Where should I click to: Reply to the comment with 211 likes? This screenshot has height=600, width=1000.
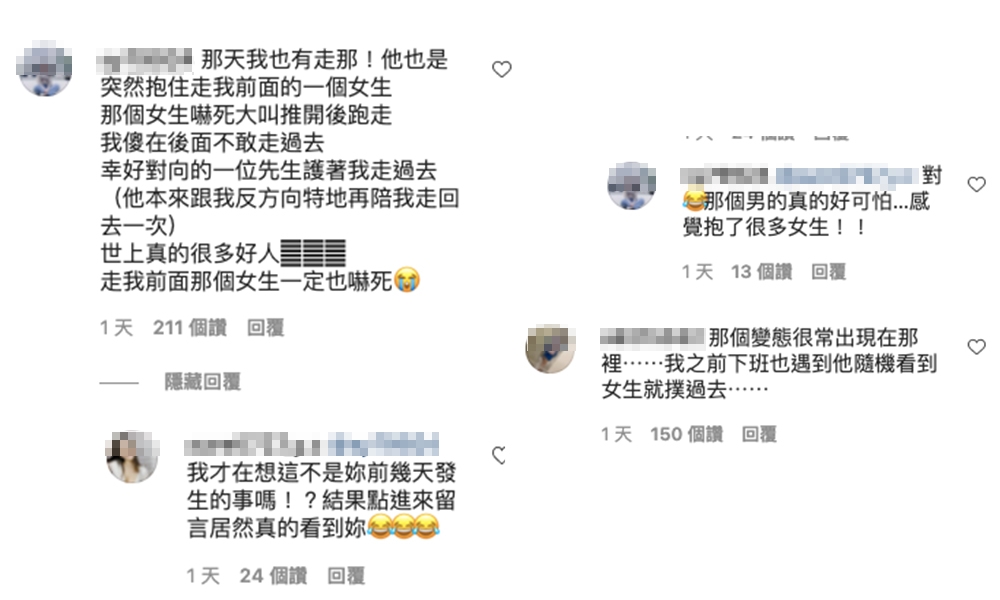pyautogui.click(x=265, y=328)
